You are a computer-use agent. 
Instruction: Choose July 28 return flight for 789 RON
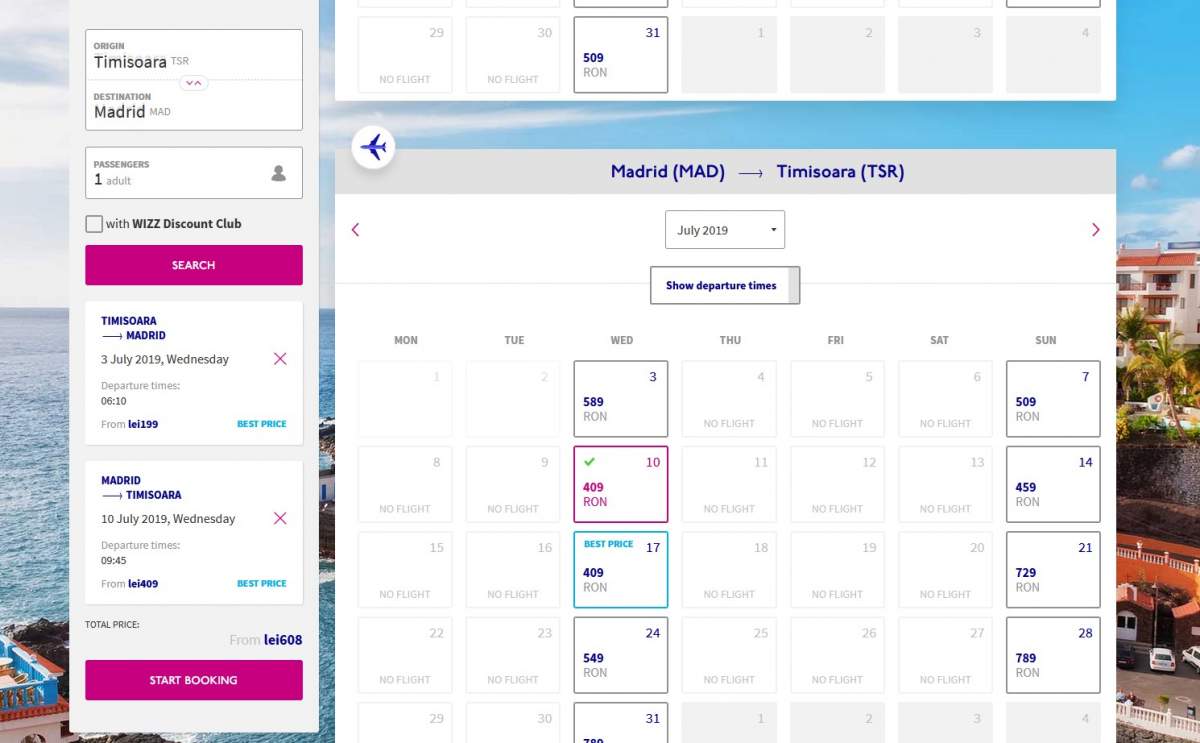point(1052,655)
